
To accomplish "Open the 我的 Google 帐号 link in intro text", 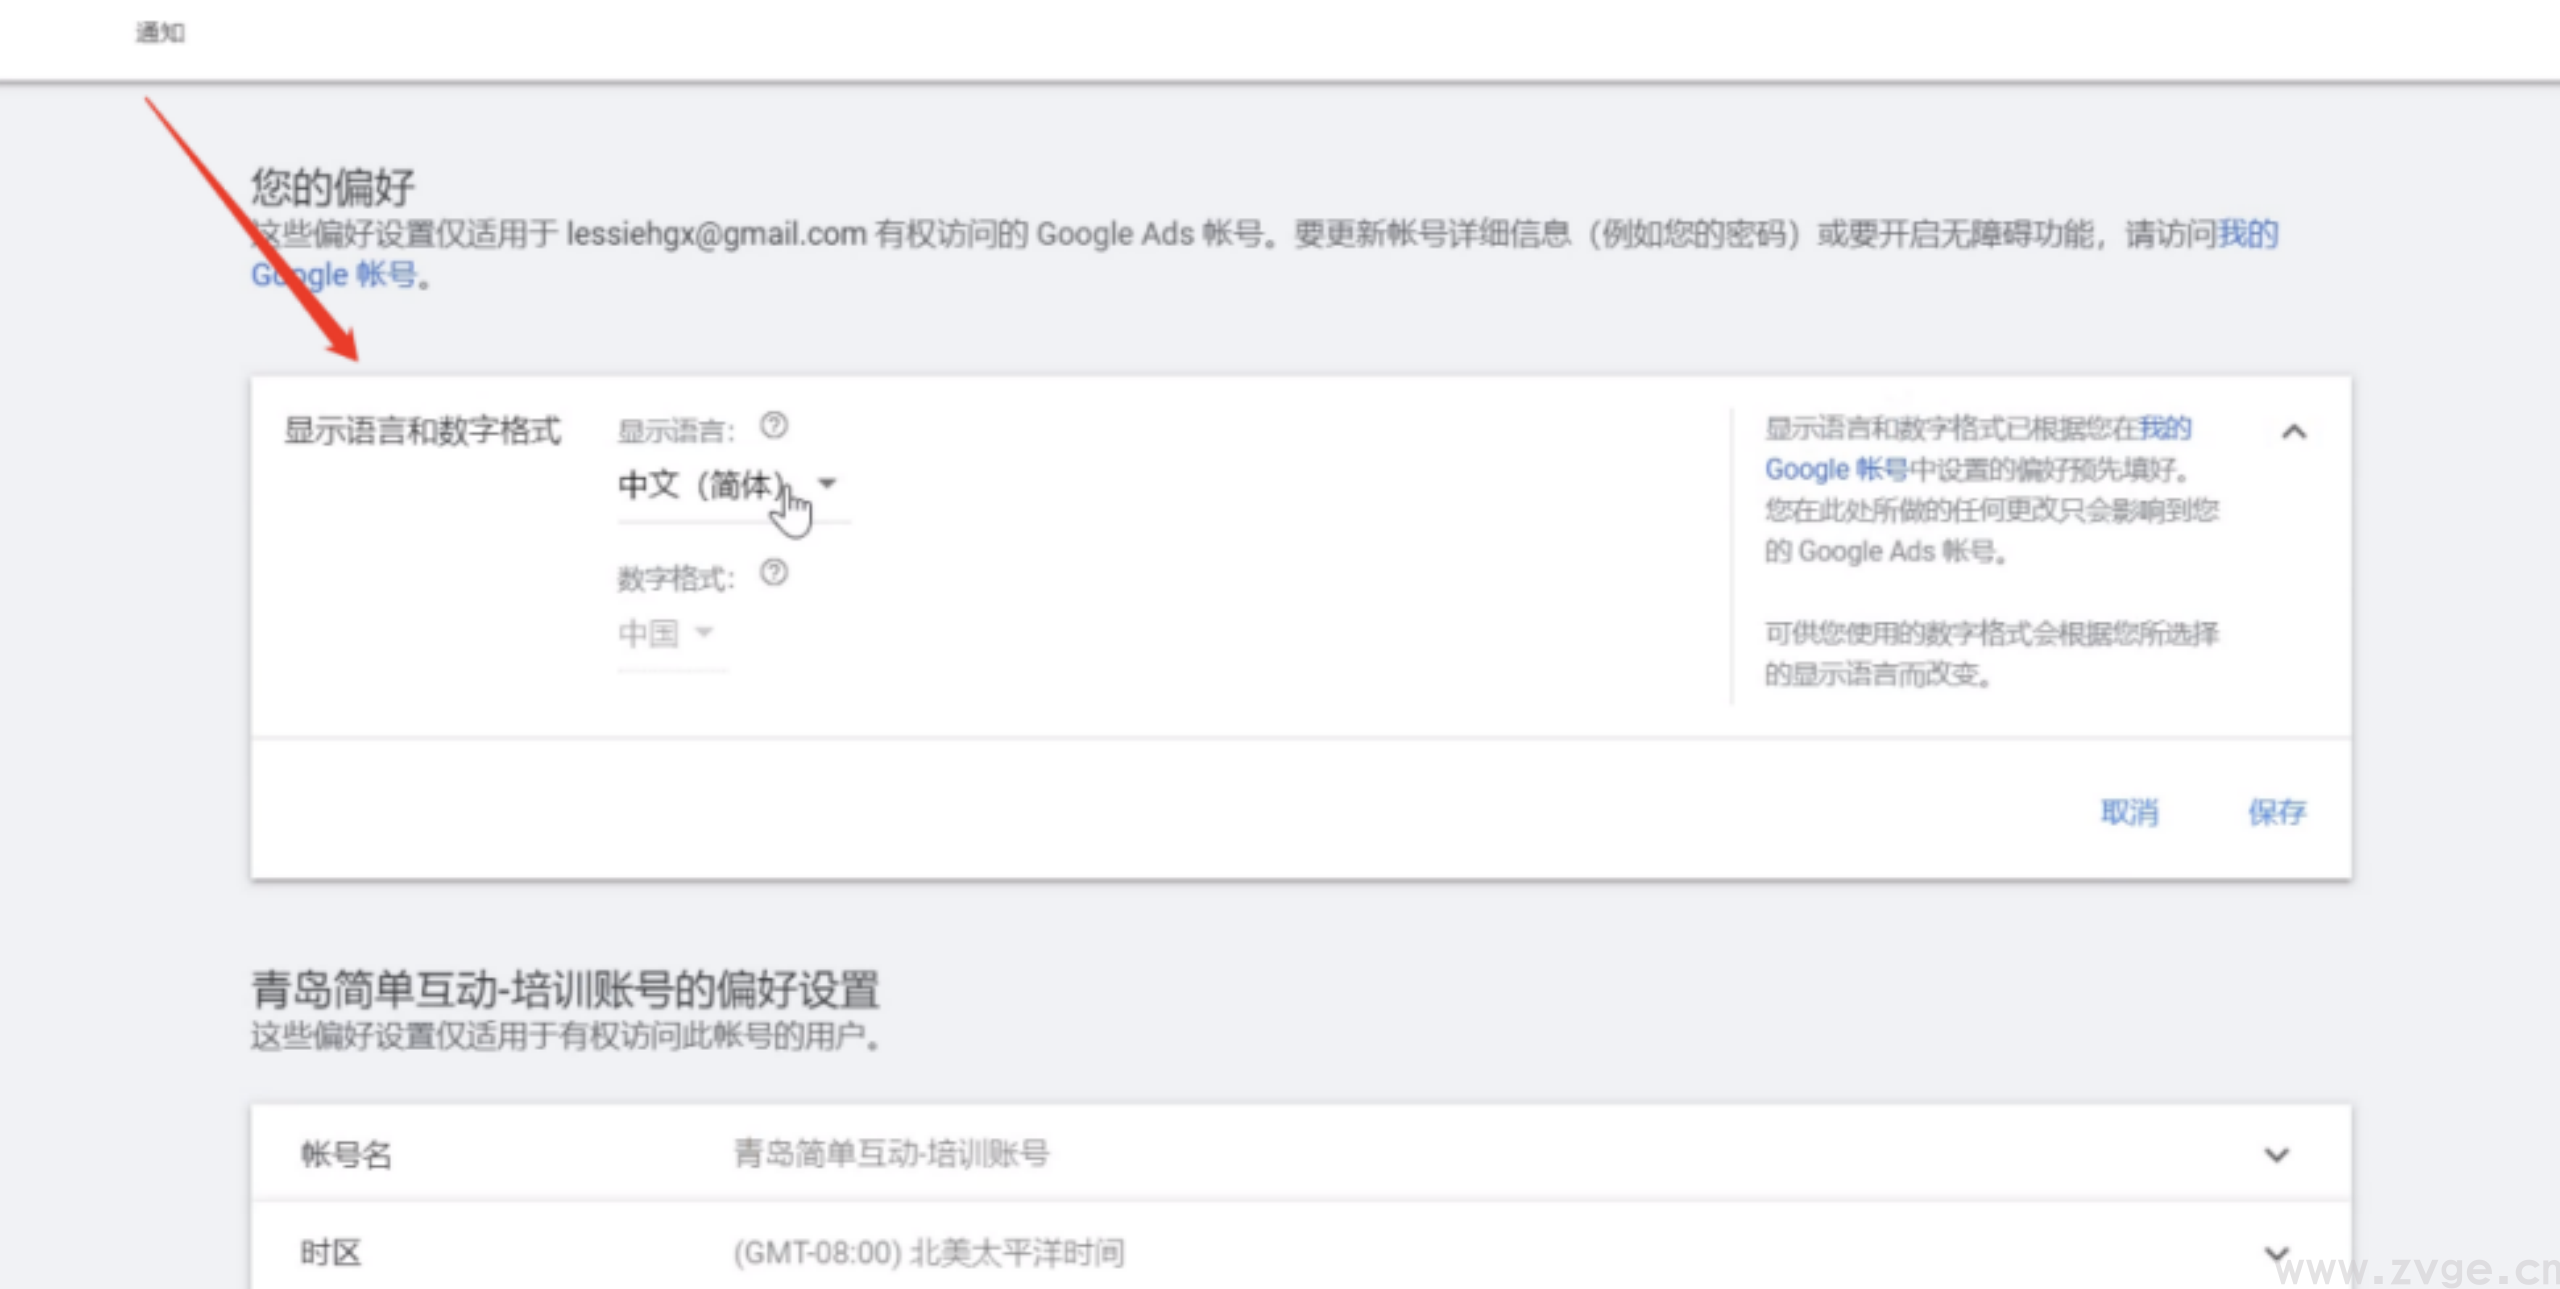I will click(2249, 234).
